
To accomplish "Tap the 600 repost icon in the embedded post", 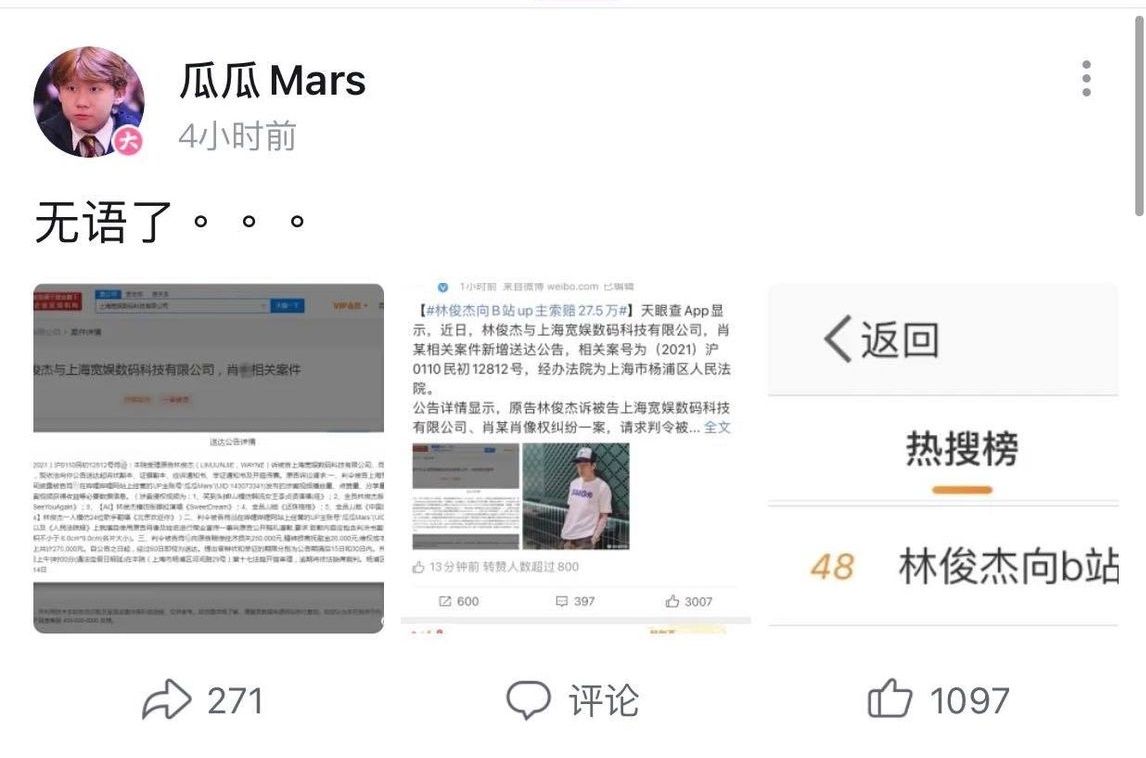I will pyautogui.click(x=445, y=601).
